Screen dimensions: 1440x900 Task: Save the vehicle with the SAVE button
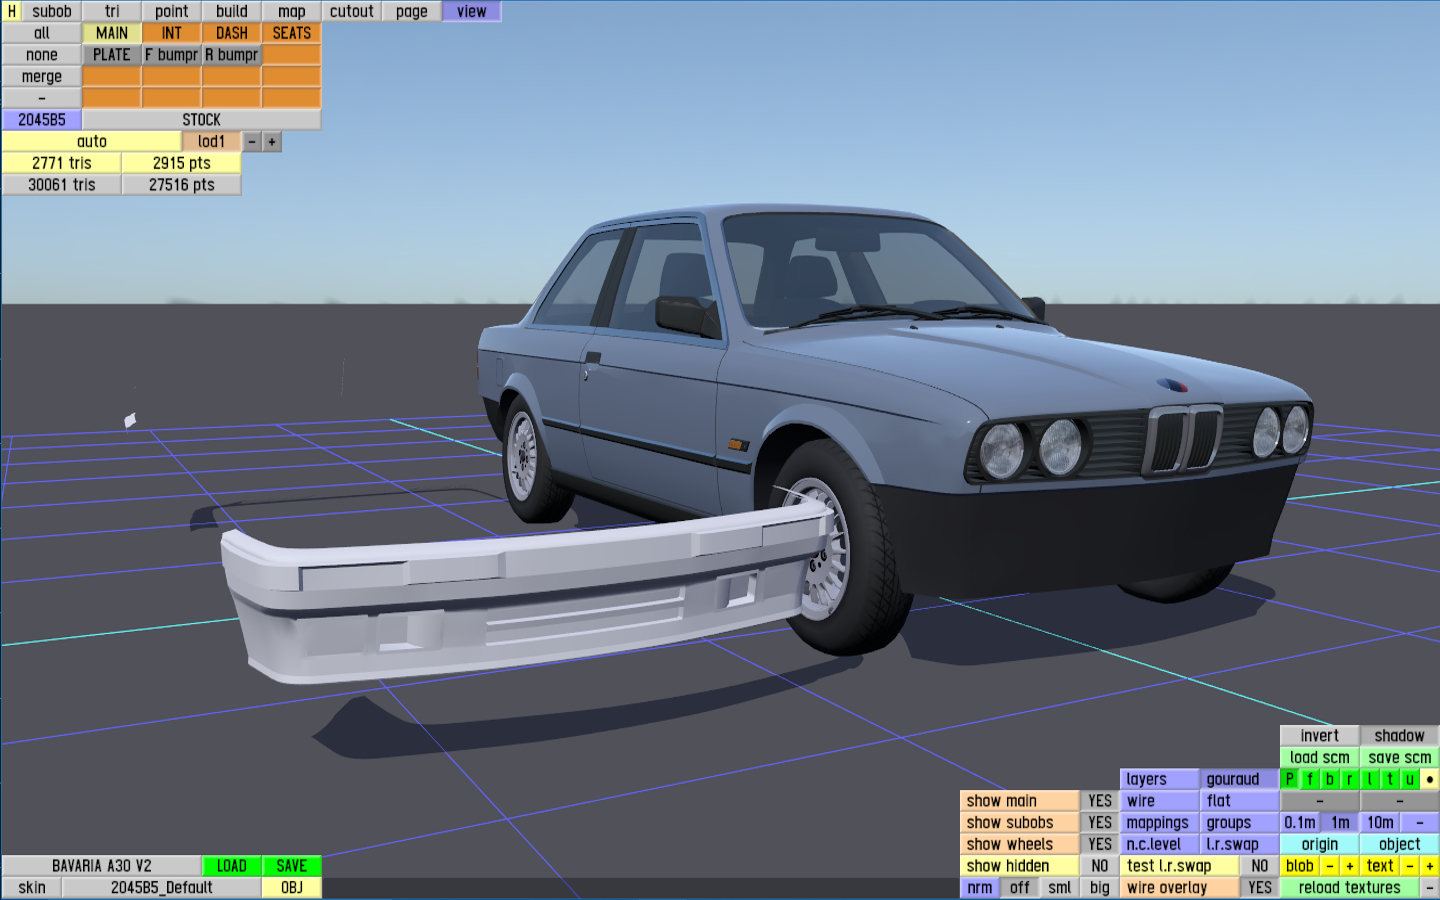292,866
